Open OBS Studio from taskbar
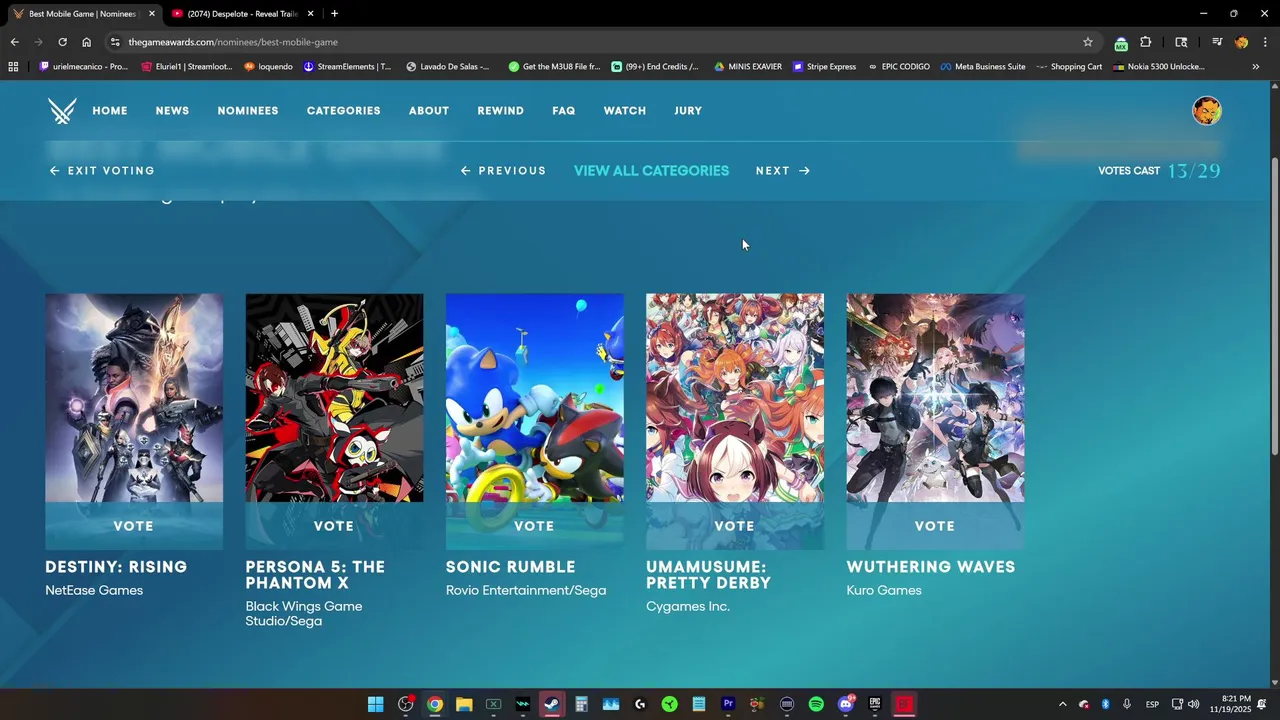 [x=405, y=704]
